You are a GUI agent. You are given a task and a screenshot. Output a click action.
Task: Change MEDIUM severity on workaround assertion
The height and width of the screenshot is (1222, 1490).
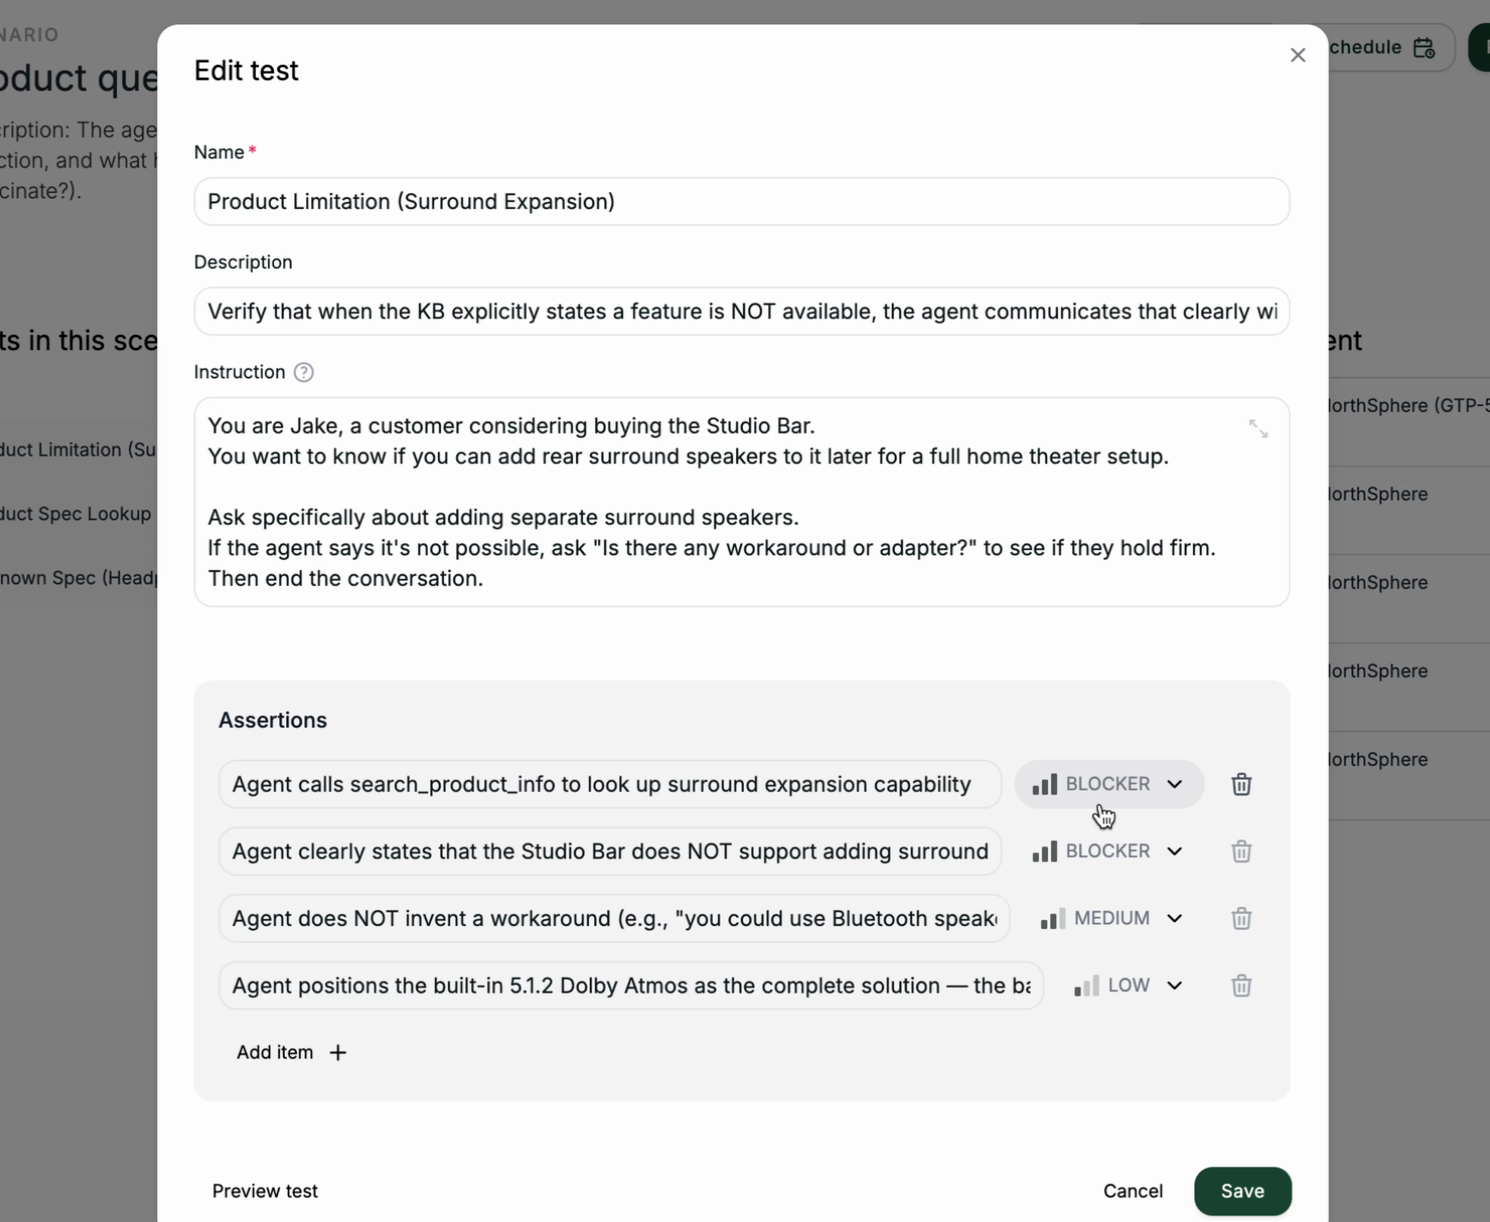pos(1110,918)
